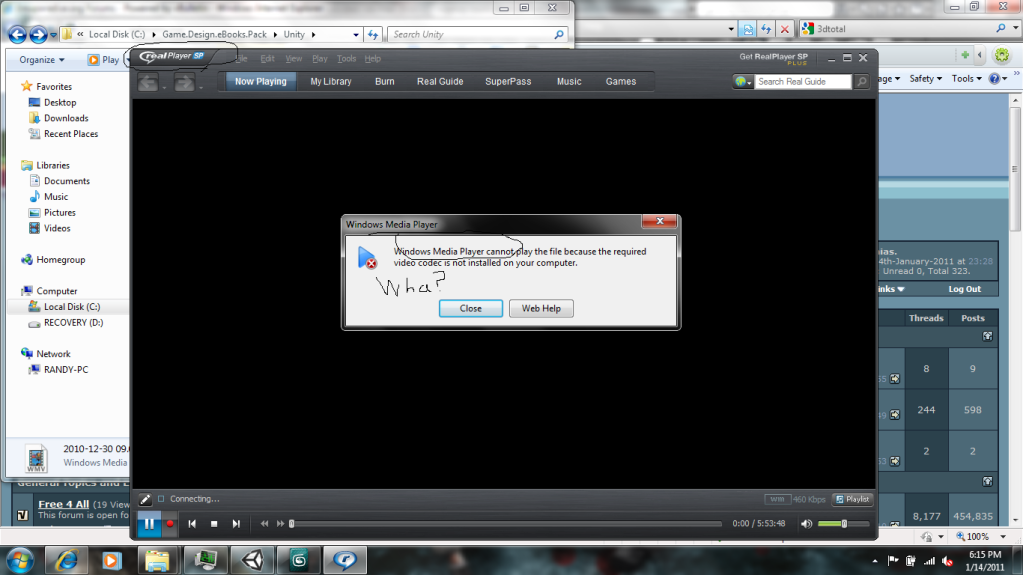Click the red record button in RealPlayer
The width and height of the screenshot is (1023, 575).
point(170,523)
